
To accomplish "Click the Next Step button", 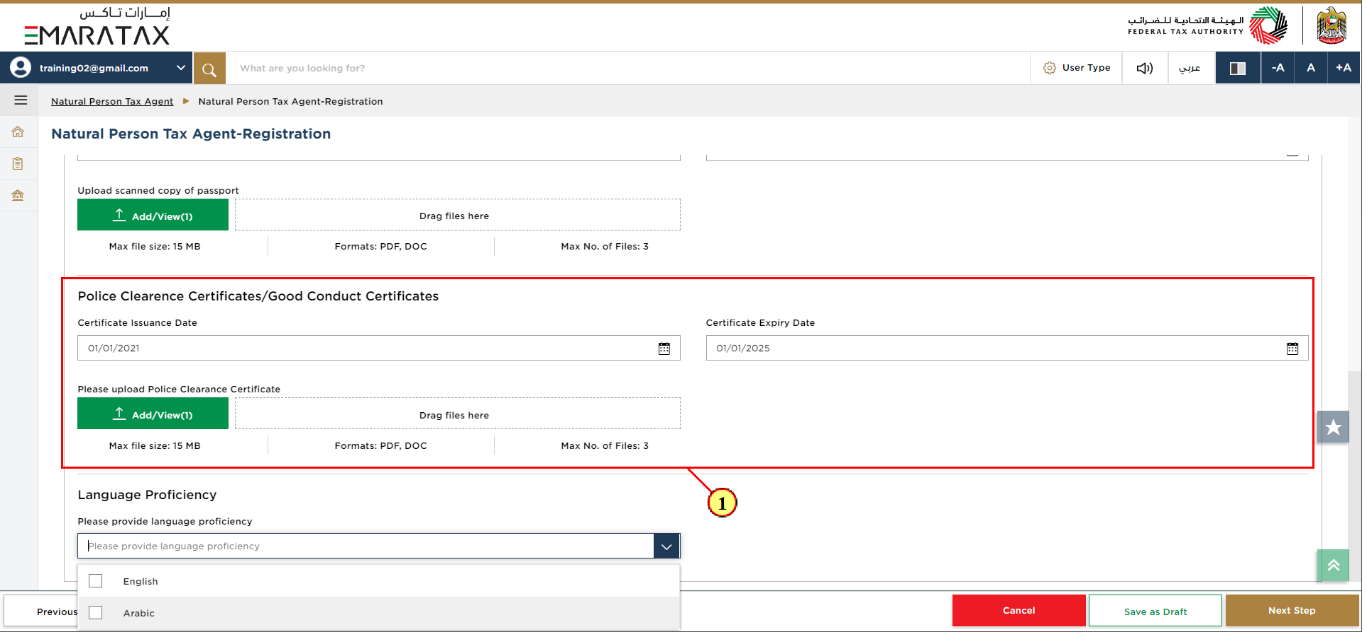I will click(x=1292, y=611).
